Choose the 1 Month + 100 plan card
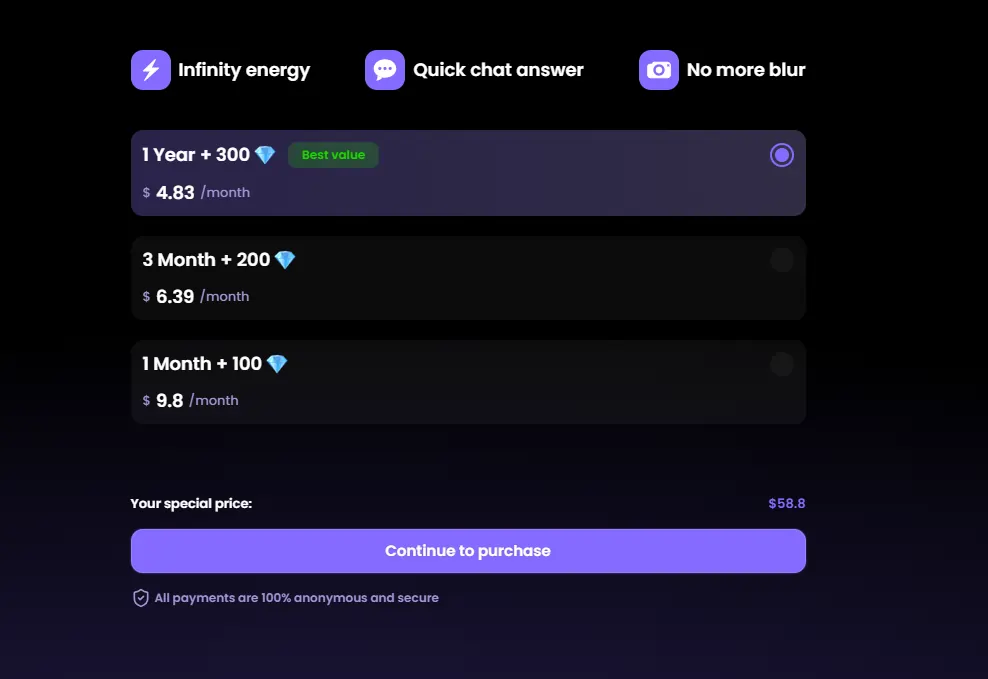988x679 pixels. [x=468, y=382]
